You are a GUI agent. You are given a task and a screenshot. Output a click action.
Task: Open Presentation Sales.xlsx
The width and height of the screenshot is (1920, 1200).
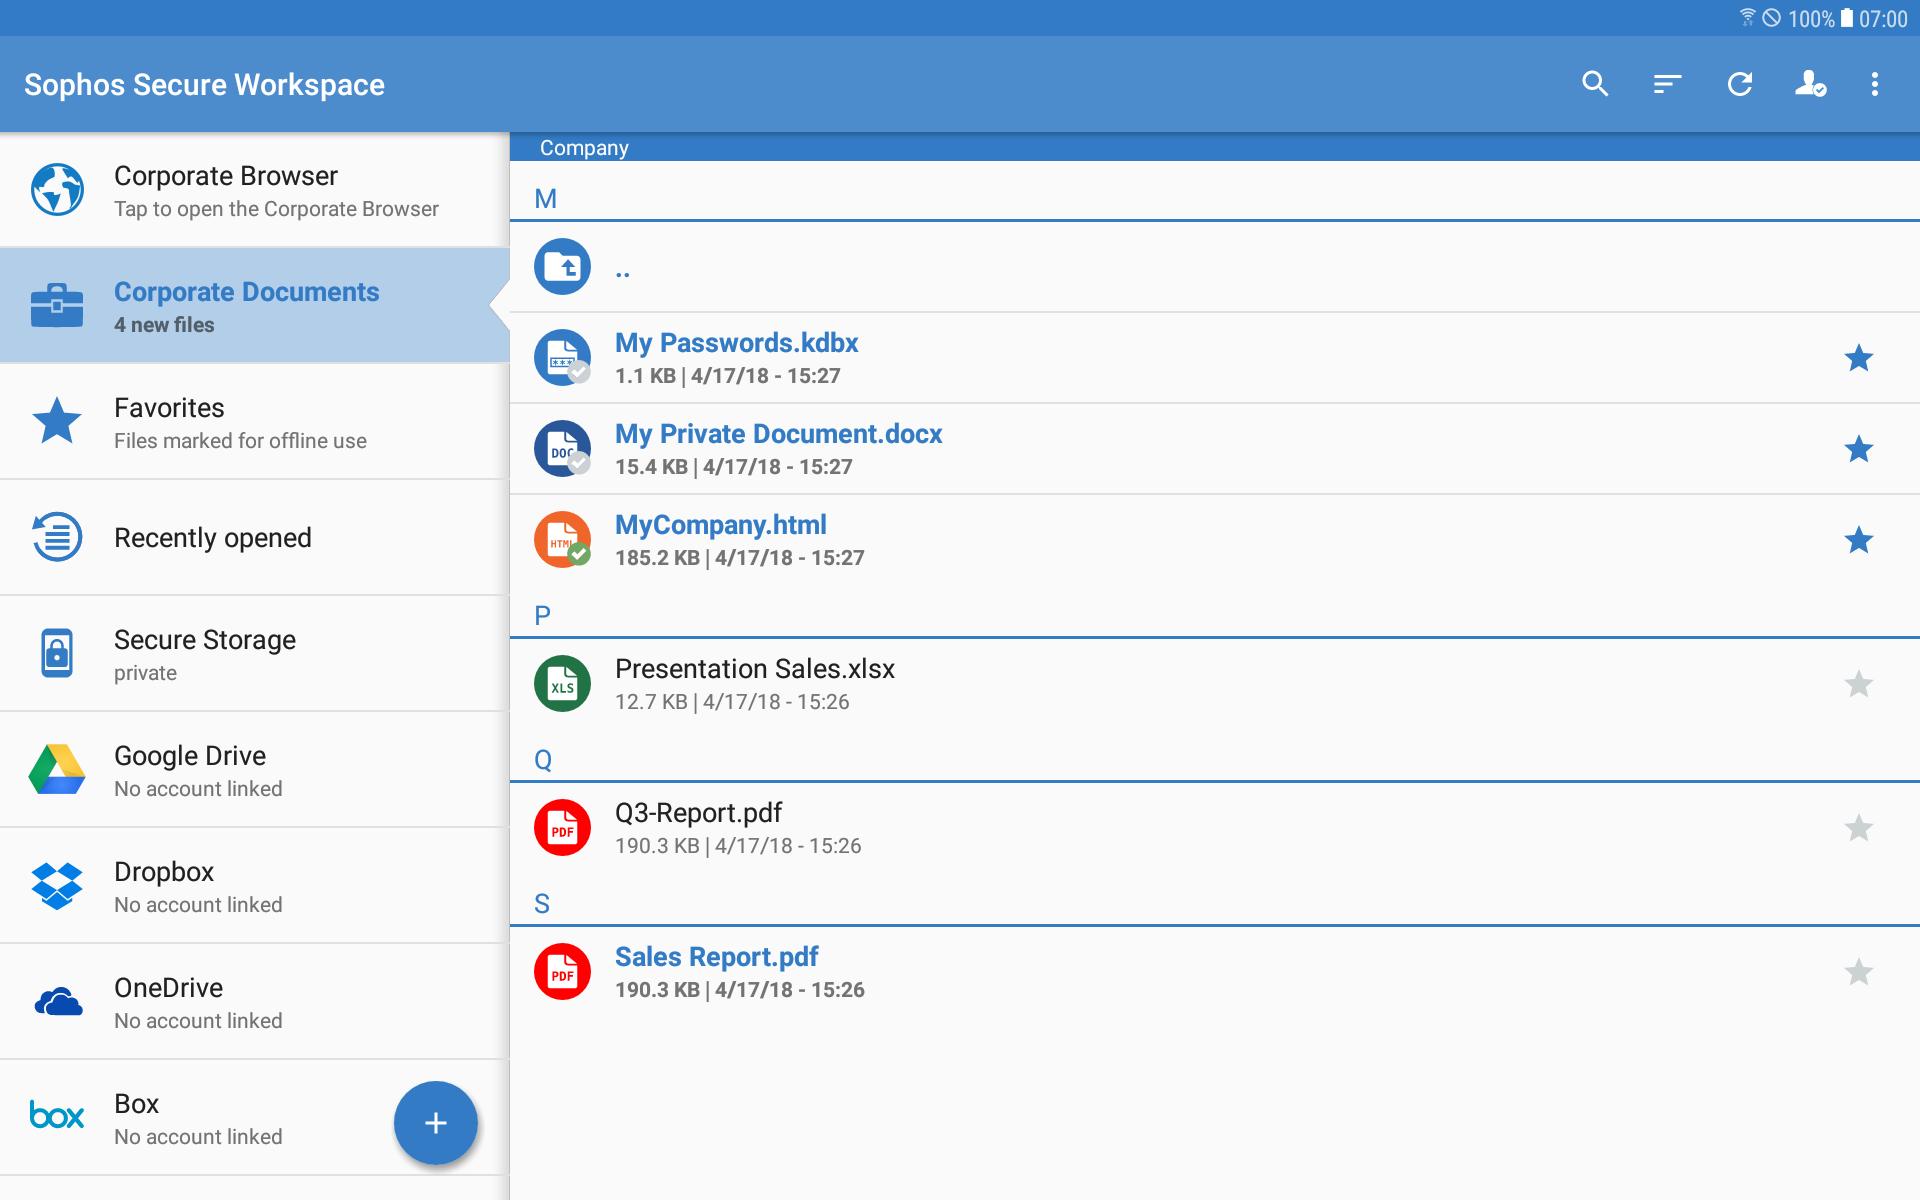click(x=1215, y=684)
